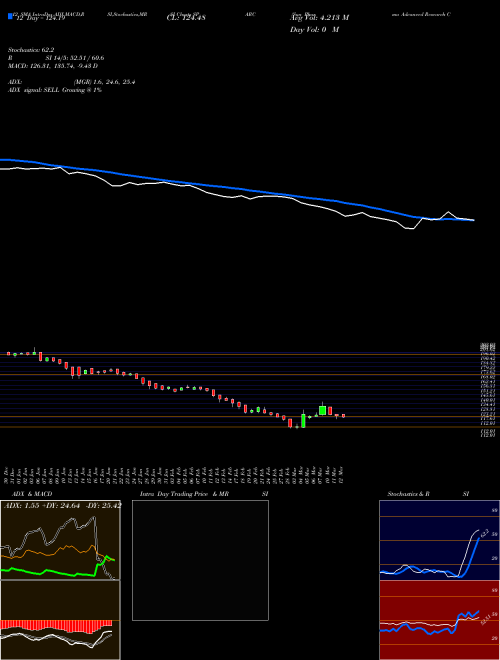Viewport: 500px width, 660px height.
Task: Select the tall narrow green candle at the low
Action: 303,420
